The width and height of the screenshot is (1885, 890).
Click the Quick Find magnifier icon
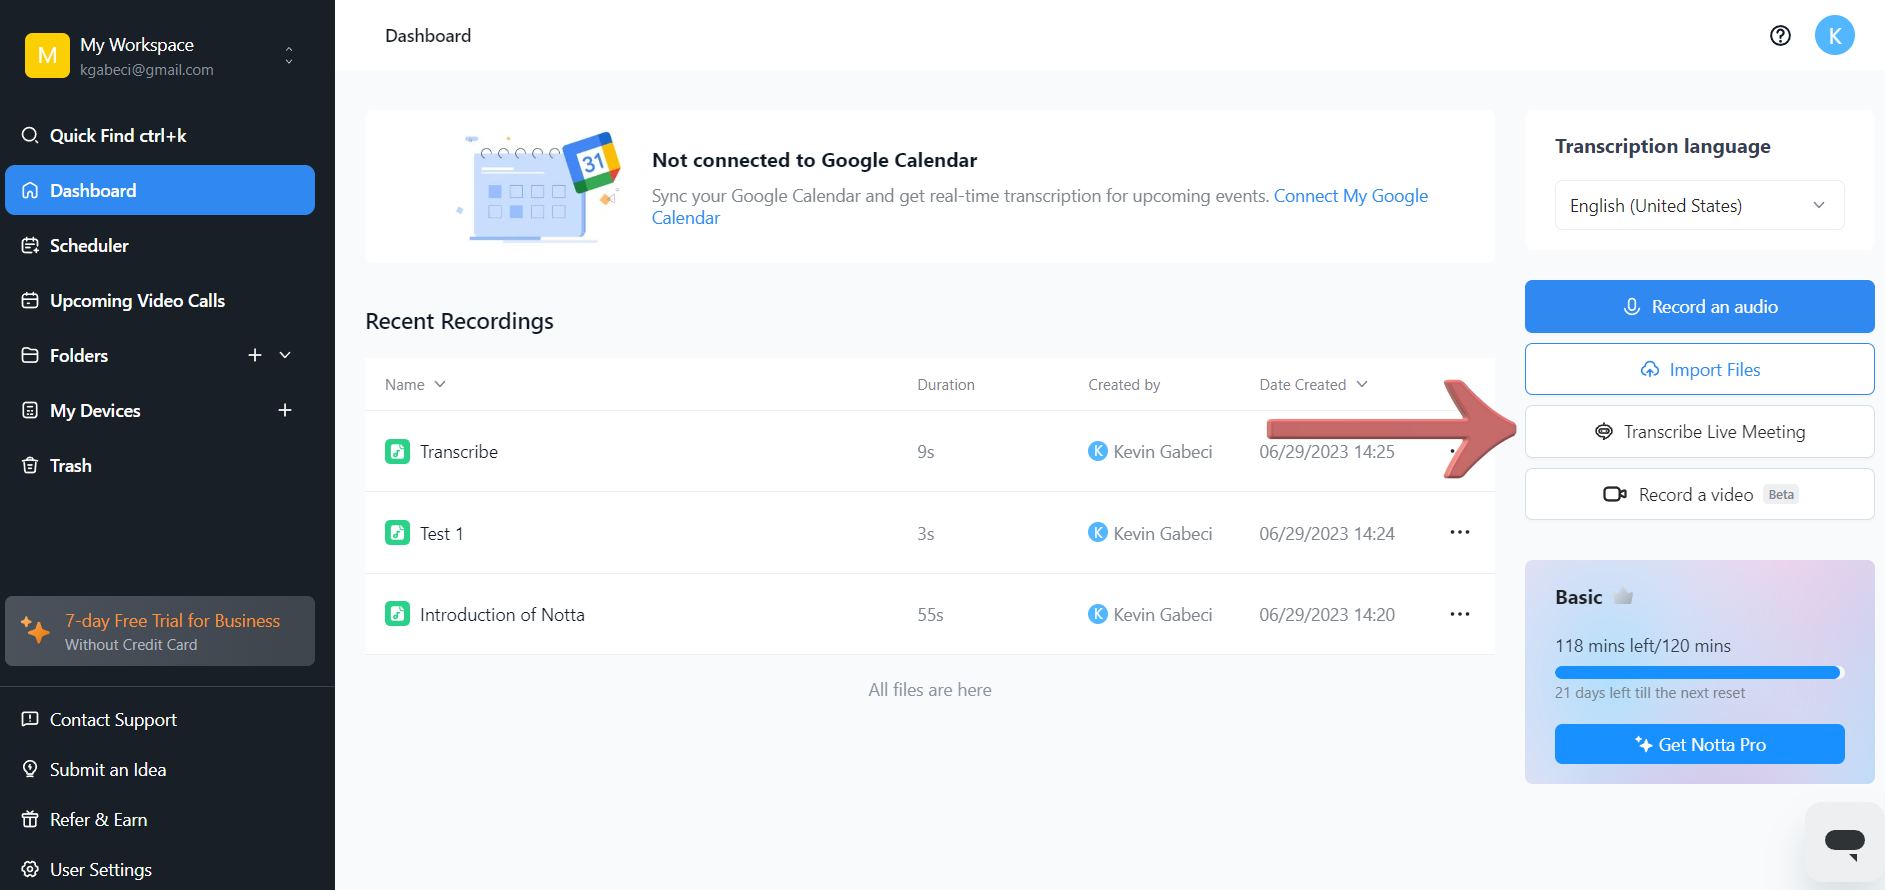pos(30,135)
